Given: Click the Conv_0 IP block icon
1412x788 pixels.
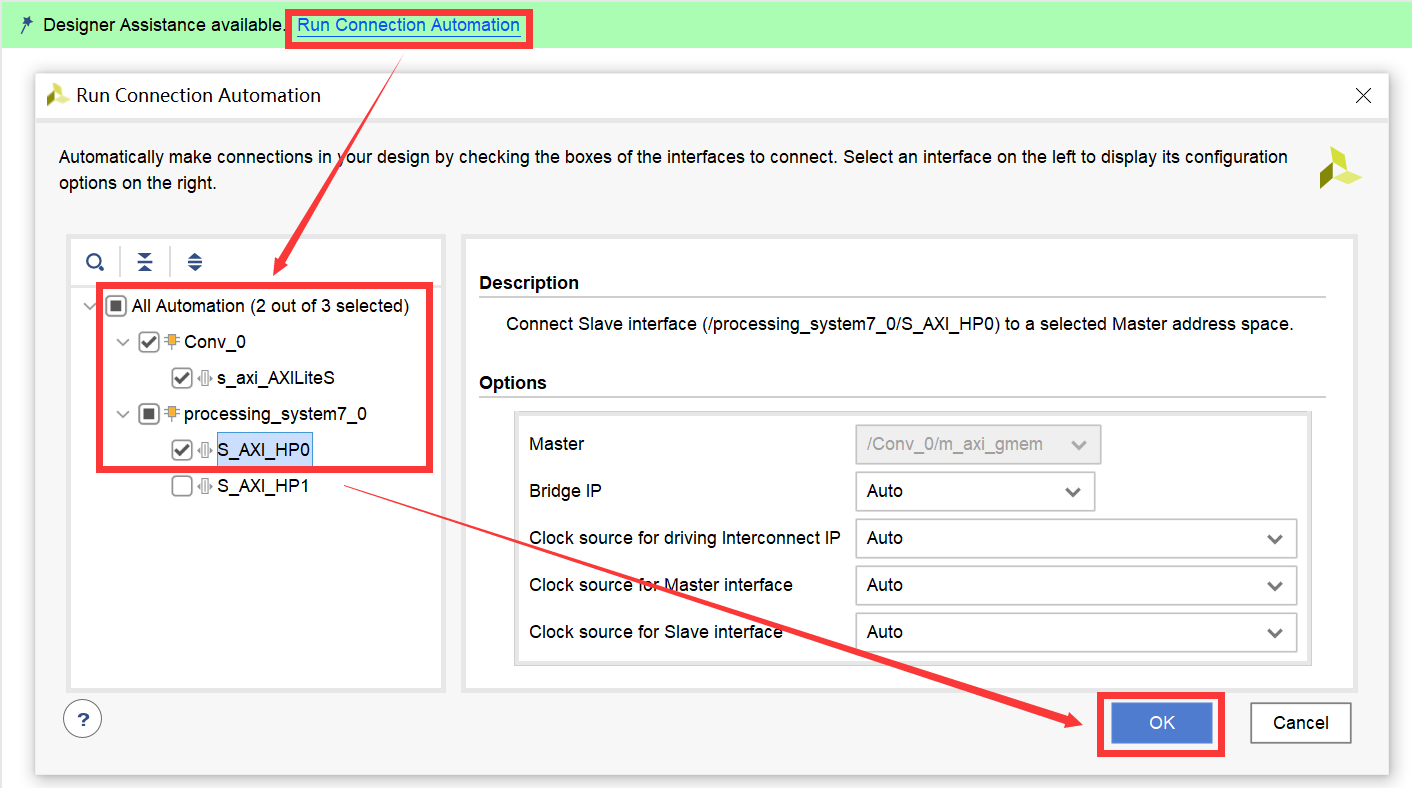Looking at the screenshot, I should (172, 342).
